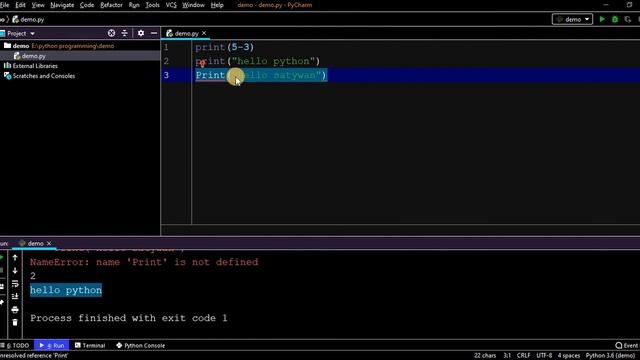Click NameError message in console output
This screenshot has width=640, height=360.
144,262
